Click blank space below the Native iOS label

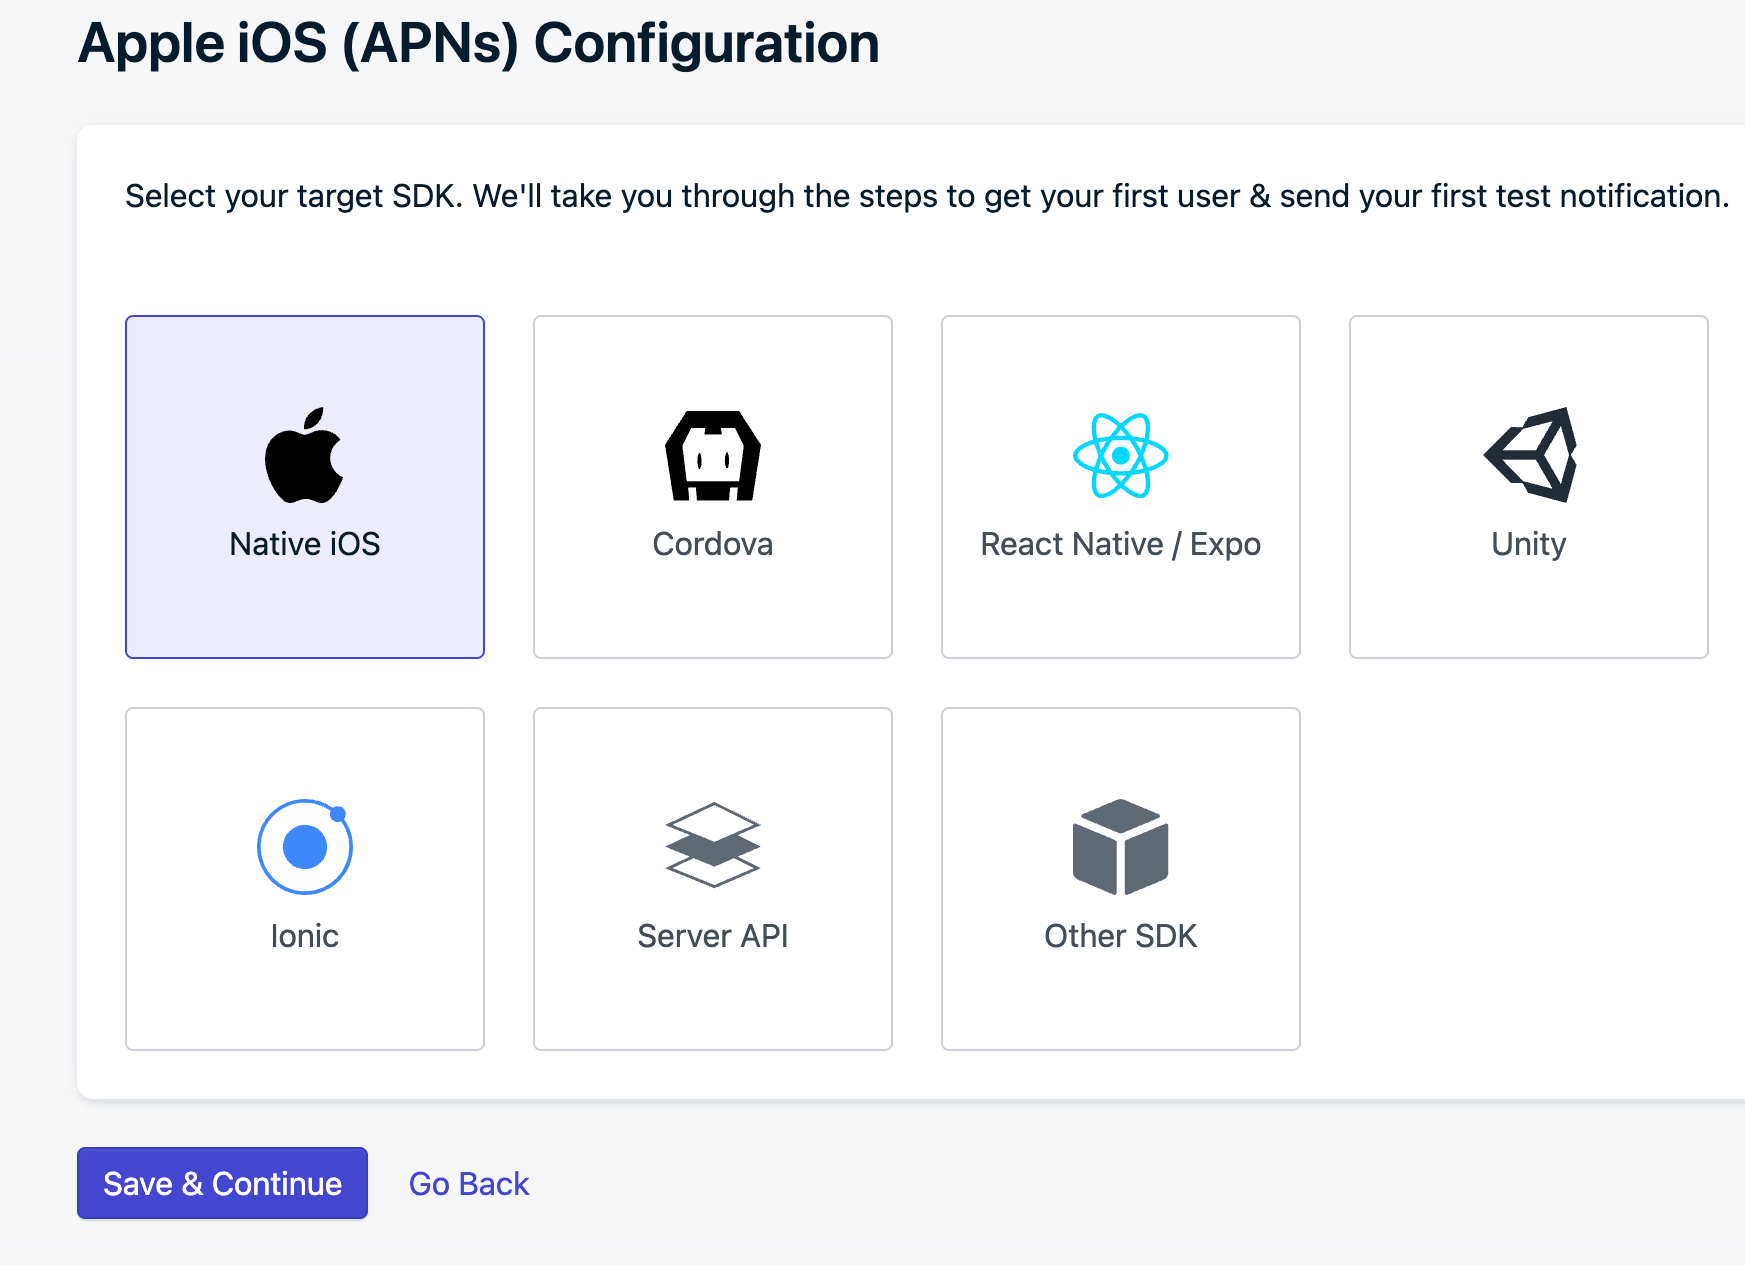tap(304, 612)
